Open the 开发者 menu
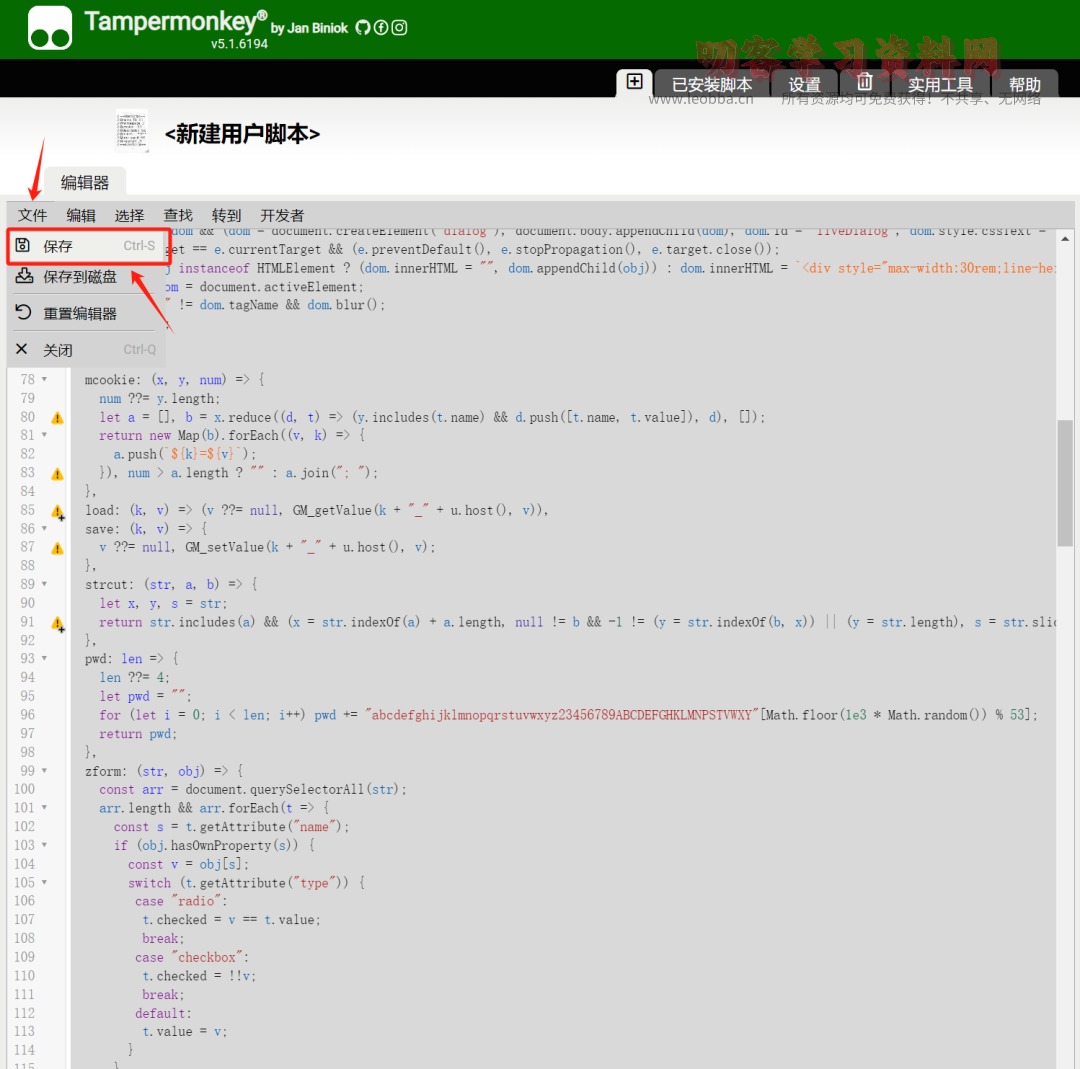The width and height of the screenshot is (1080, 1069). (282, 215)
